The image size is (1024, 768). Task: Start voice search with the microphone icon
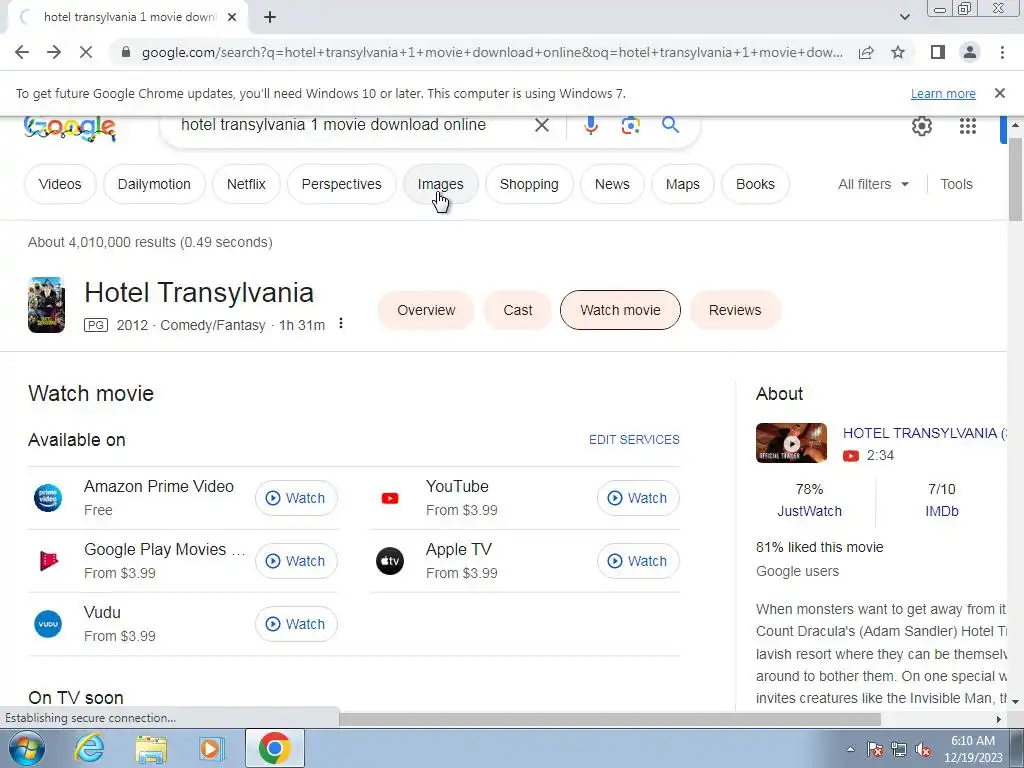[590, 125]
